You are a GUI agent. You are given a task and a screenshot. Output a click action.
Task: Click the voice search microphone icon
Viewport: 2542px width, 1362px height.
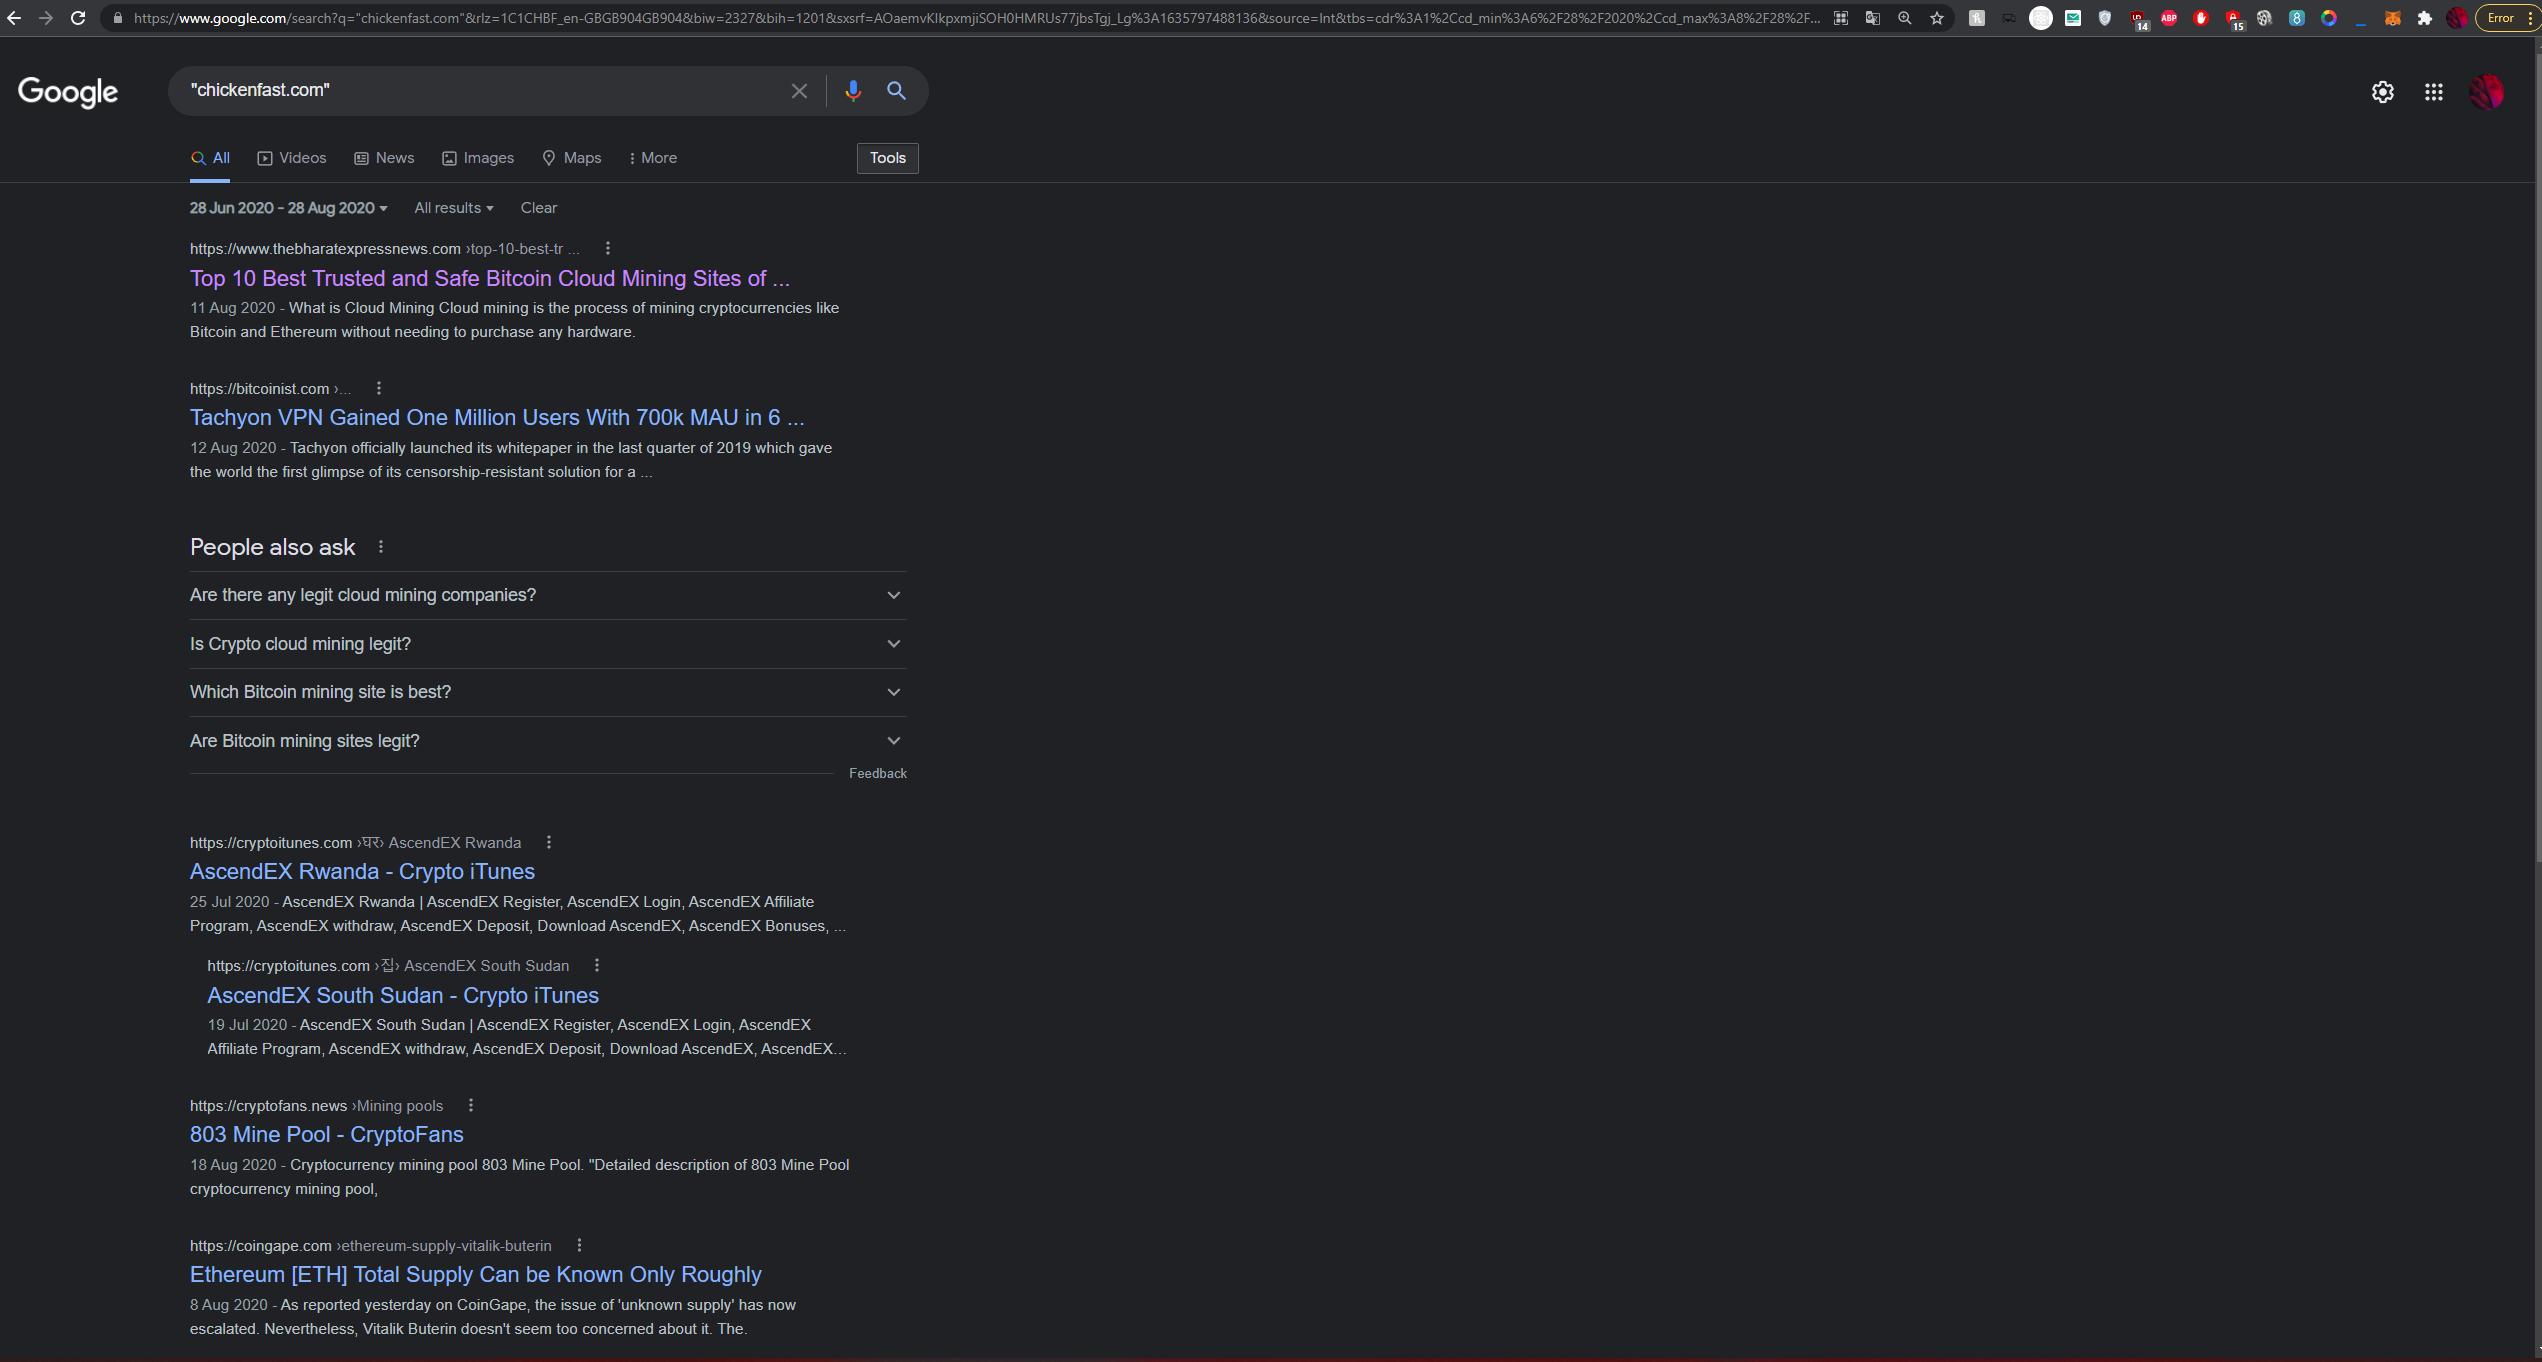coord(852,91)
